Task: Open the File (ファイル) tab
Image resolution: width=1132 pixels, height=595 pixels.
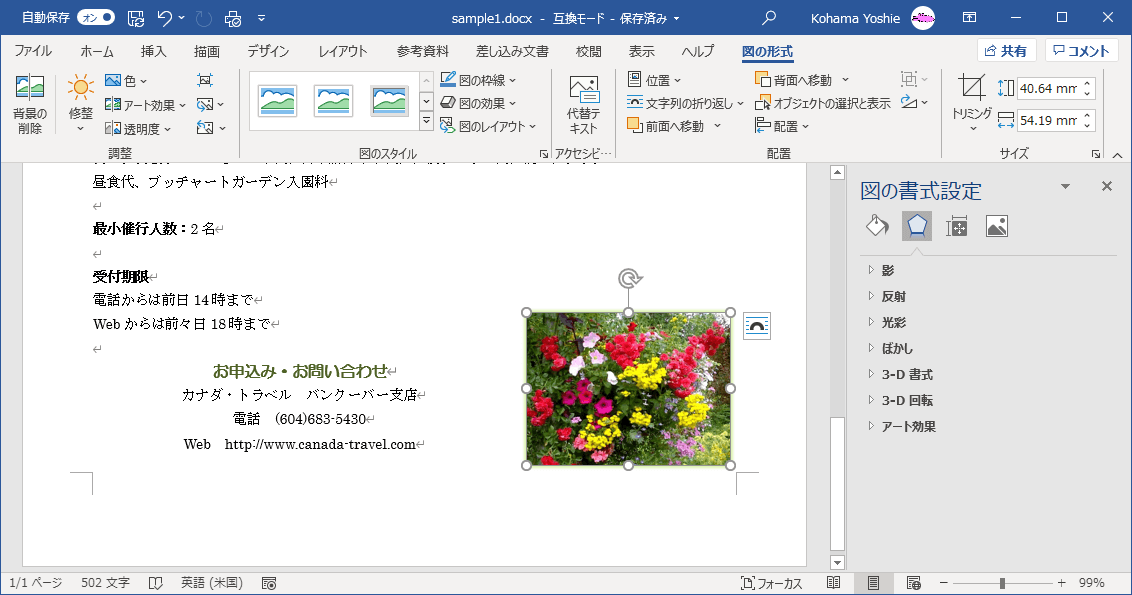Action: (32, 51)
